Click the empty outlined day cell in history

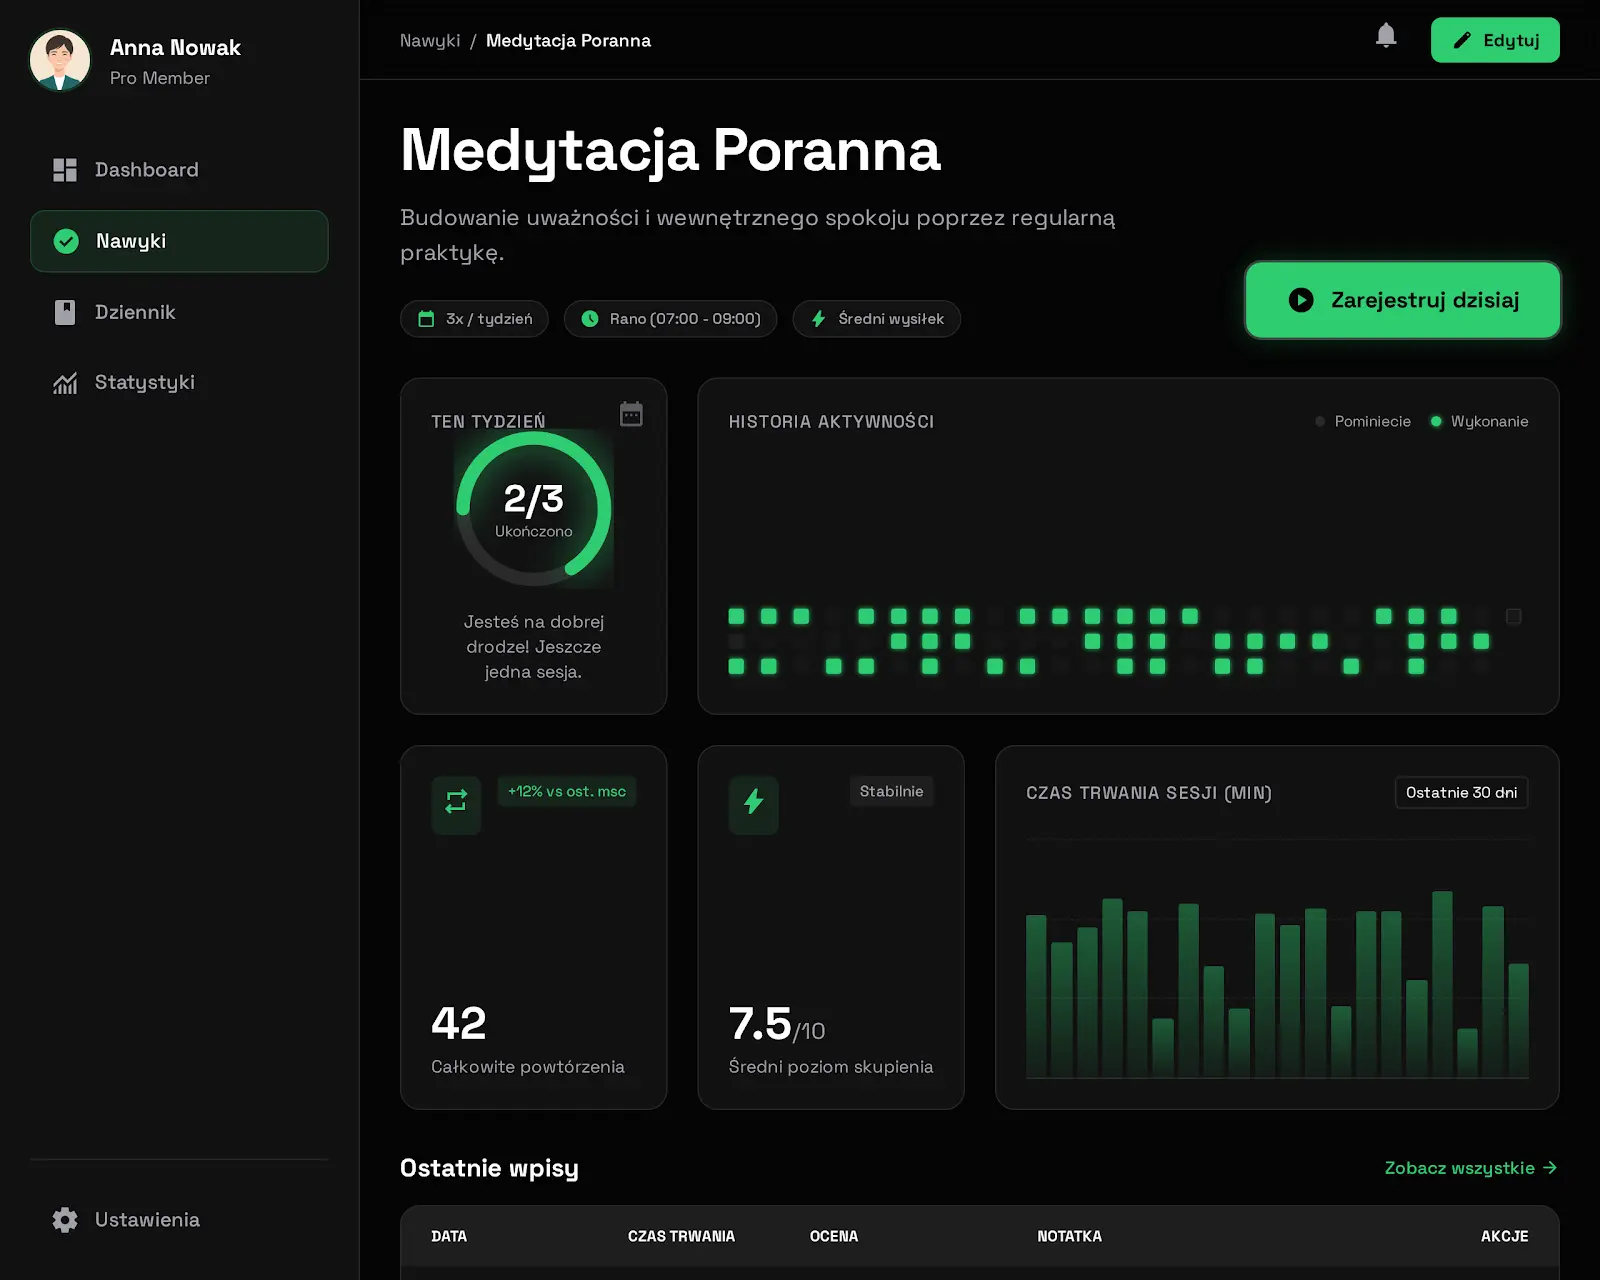pos(1514,616)
